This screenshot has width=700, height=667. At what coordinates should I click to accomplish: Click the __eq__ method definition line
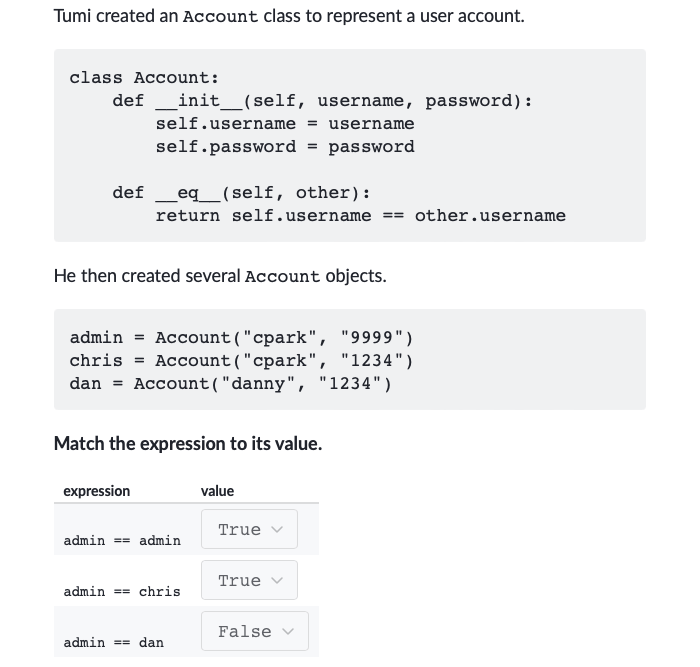tap(241, 193)
